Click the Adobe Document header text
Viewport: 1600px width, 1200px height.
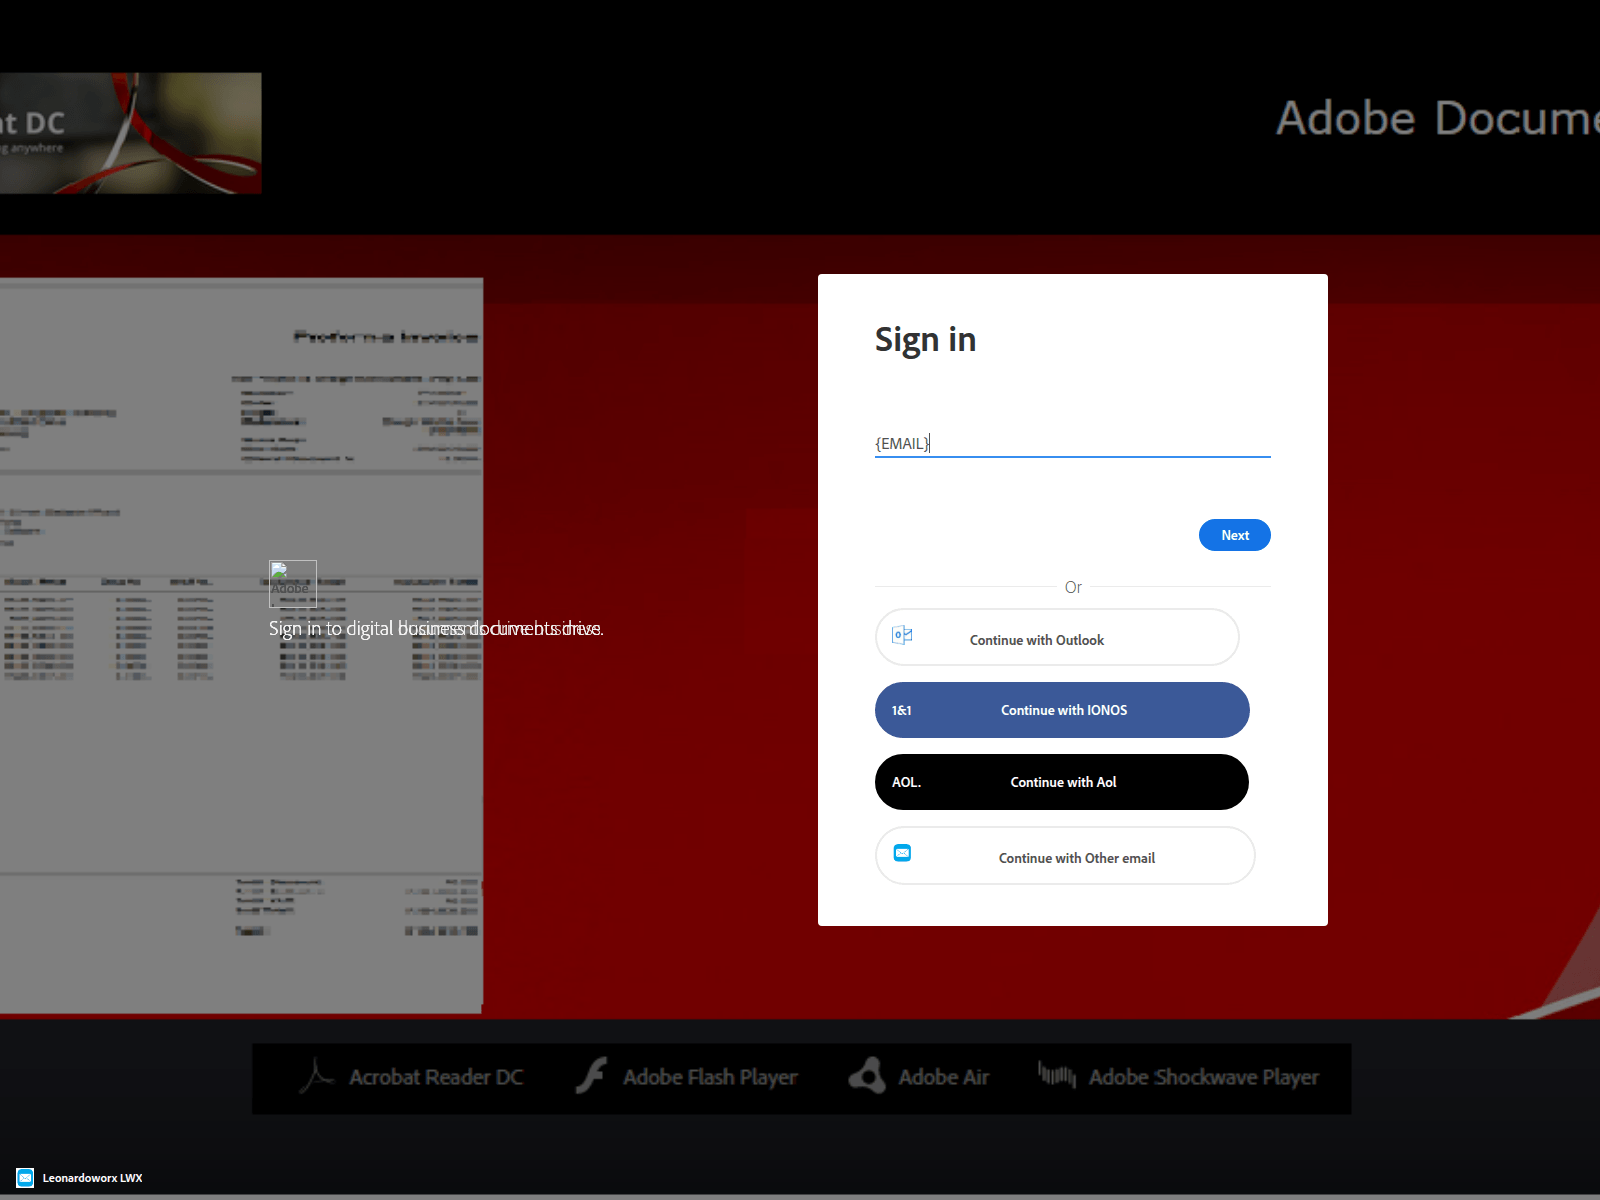point(1438,118)
